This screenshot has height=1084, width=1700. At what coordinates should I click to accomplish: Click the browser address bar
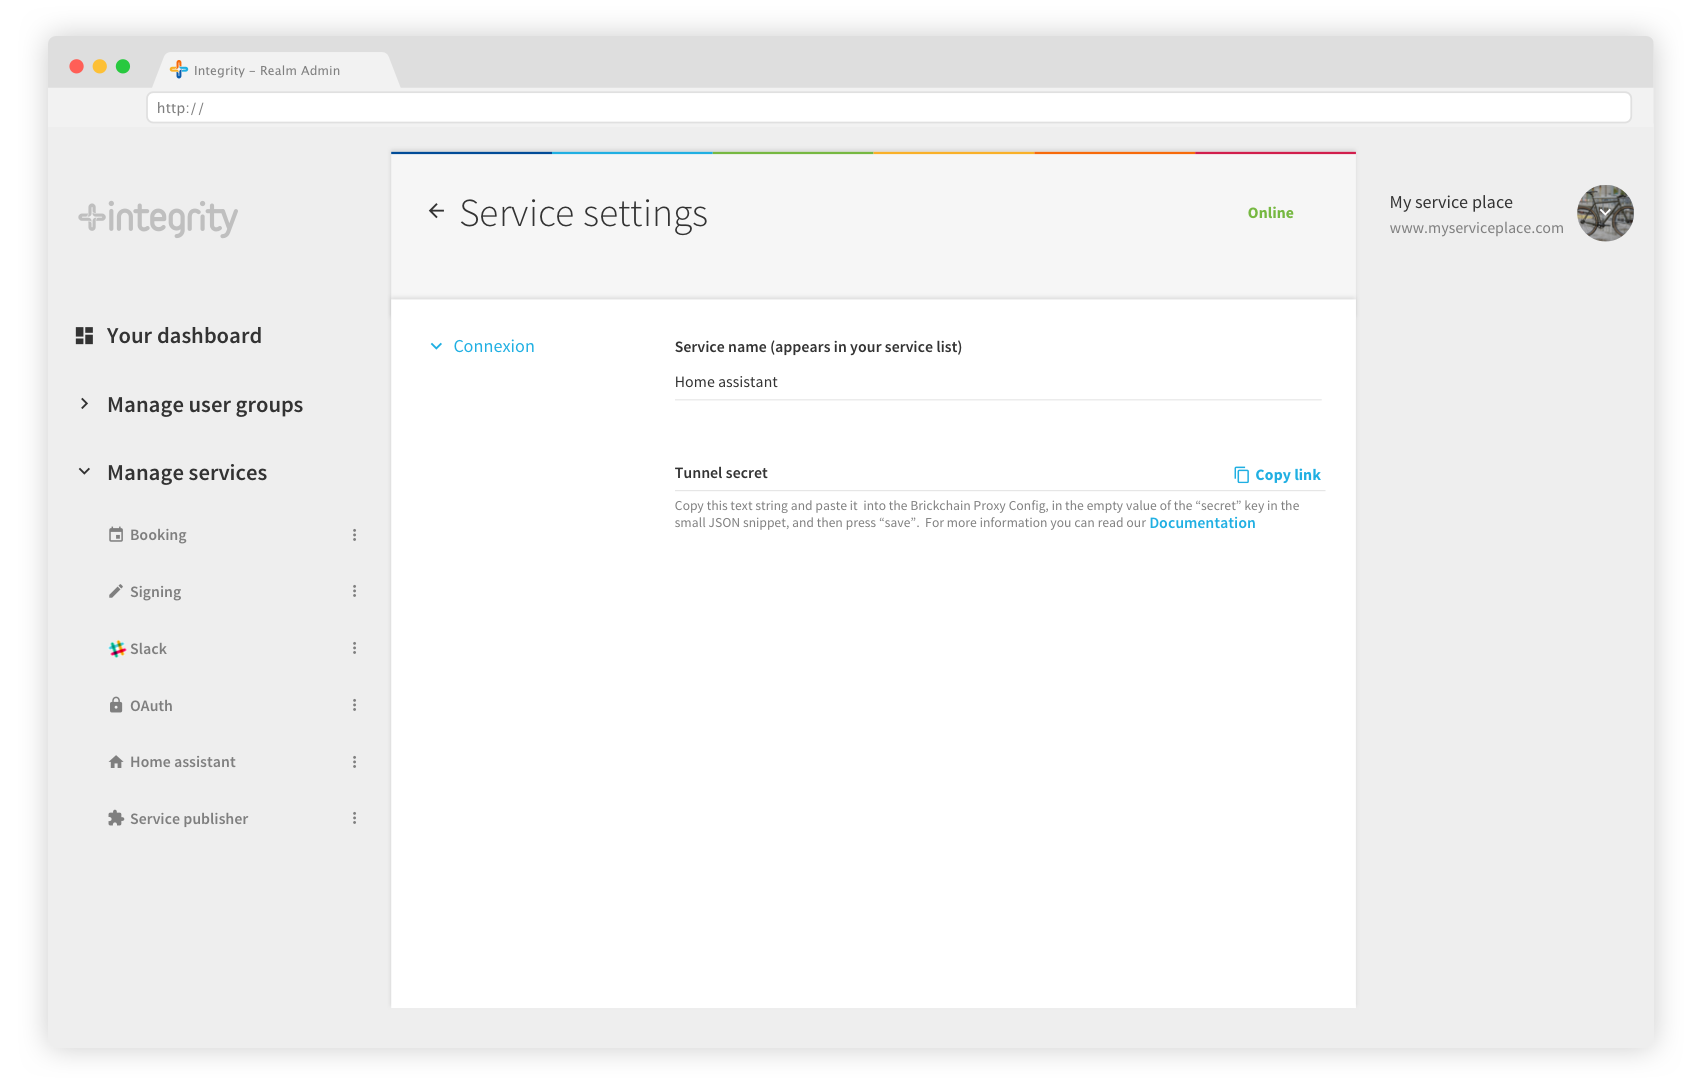tap(888, 108)
